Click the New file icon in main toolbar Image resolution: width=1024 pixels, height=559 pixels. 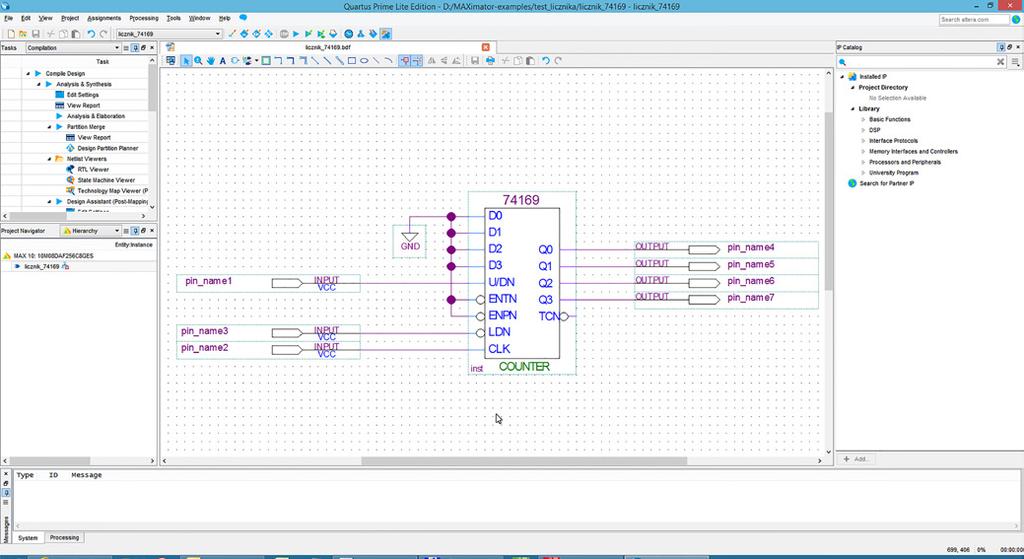click(10, 34)
